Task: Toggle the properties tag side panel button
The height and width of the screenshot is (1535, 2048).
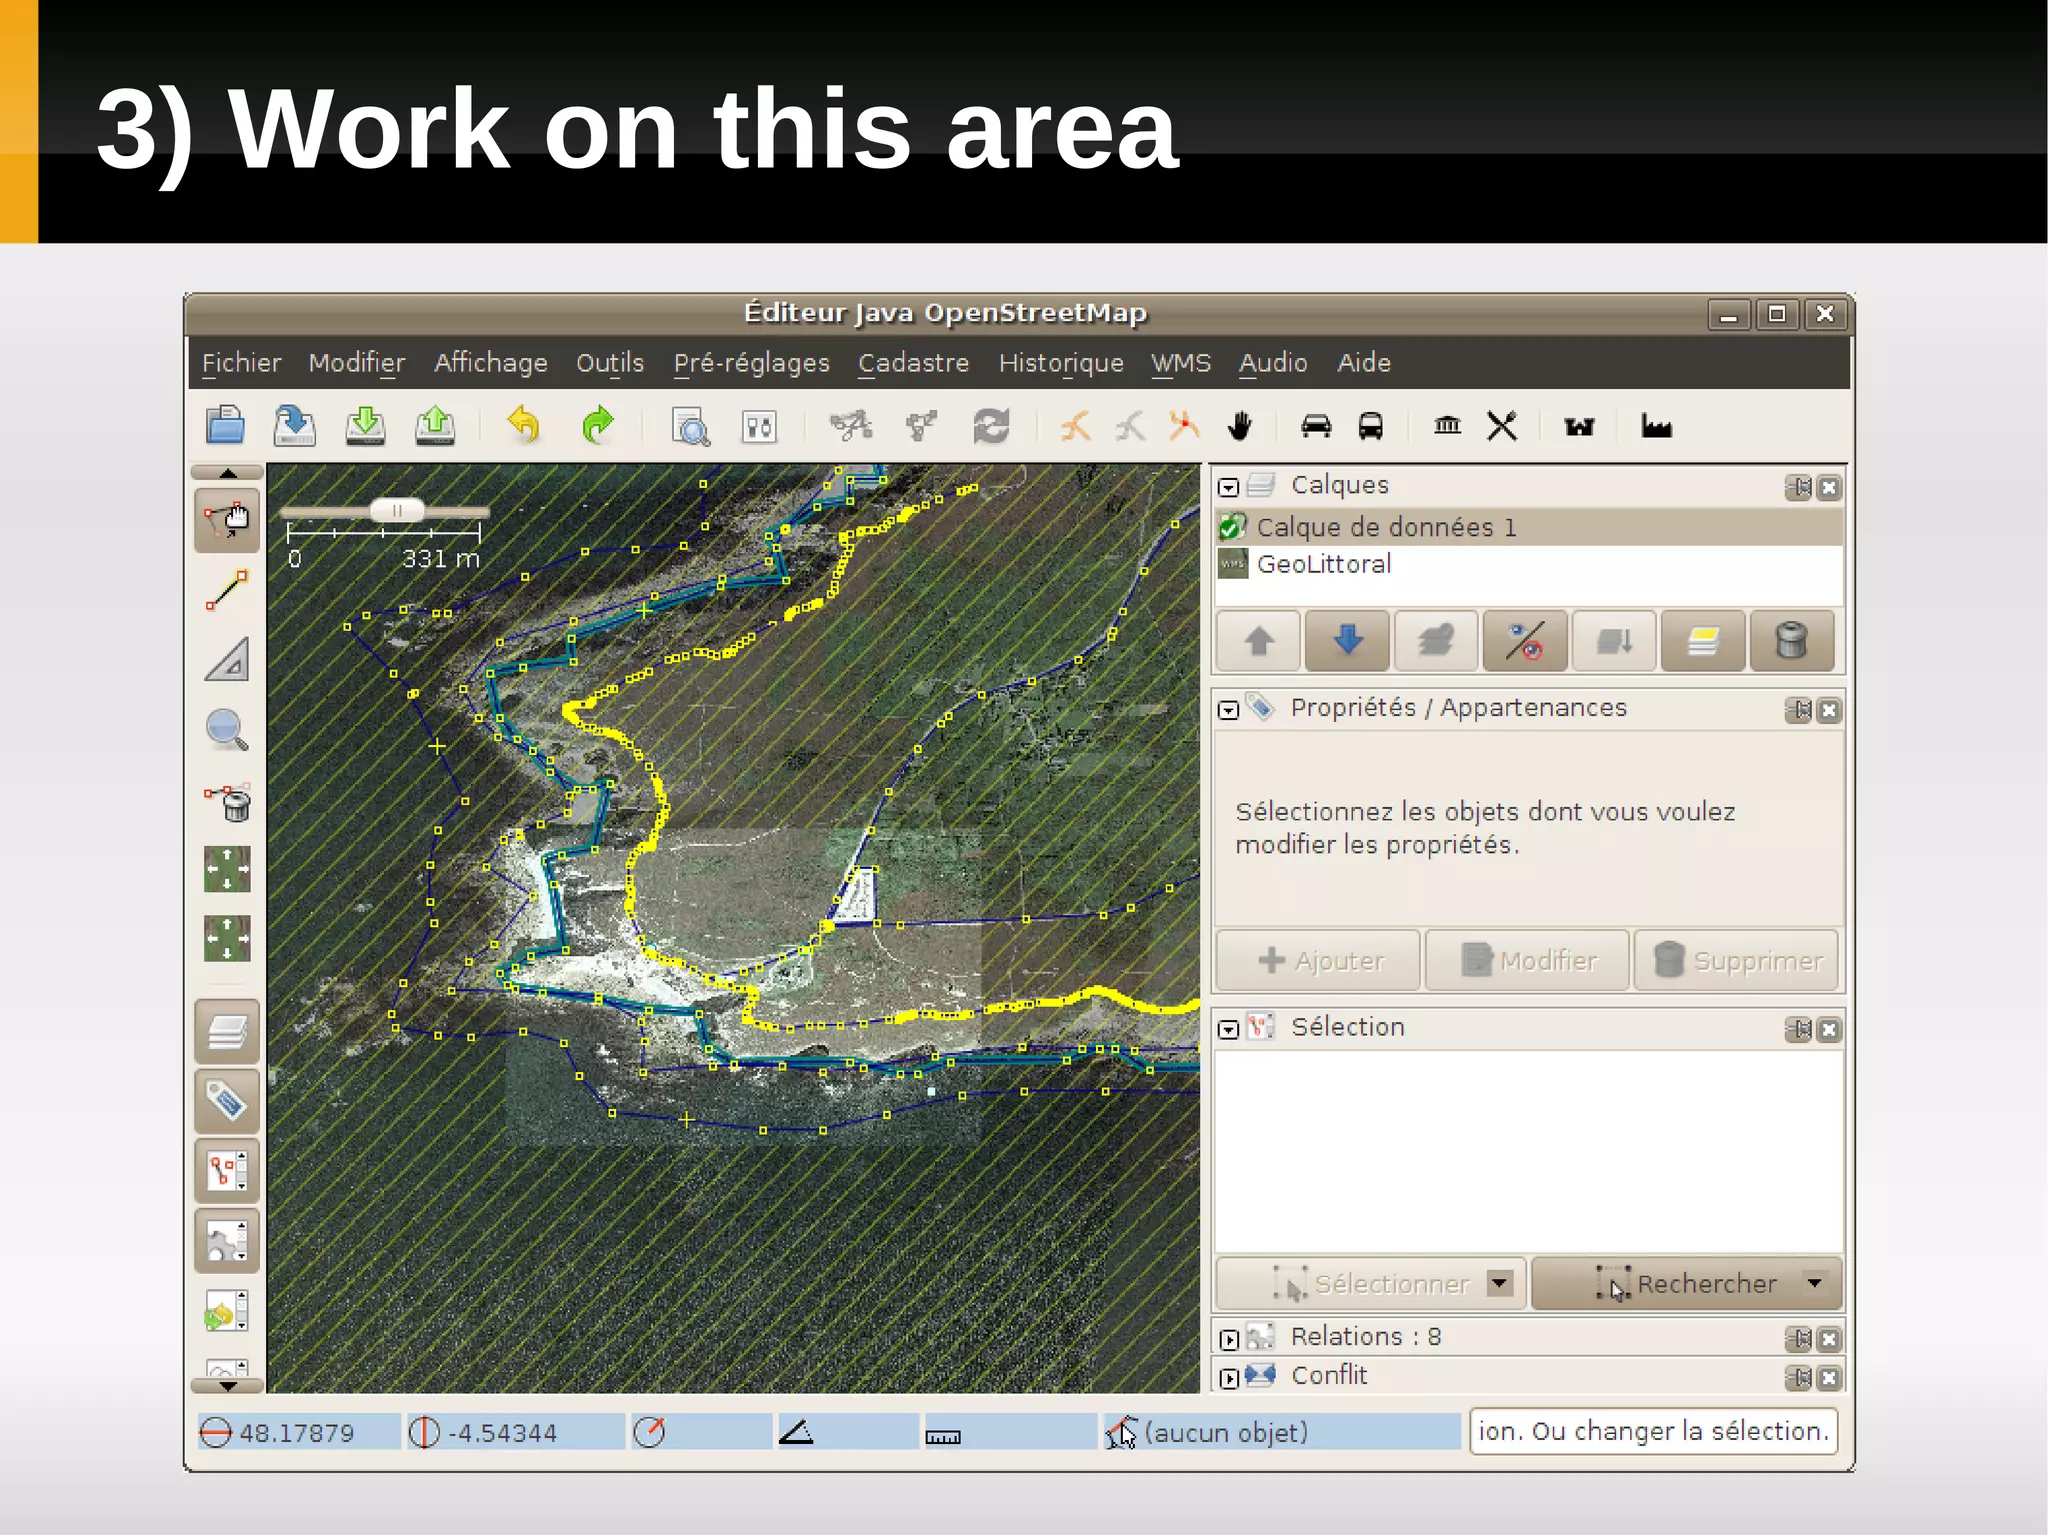Action: click(x=227, y=1101)
